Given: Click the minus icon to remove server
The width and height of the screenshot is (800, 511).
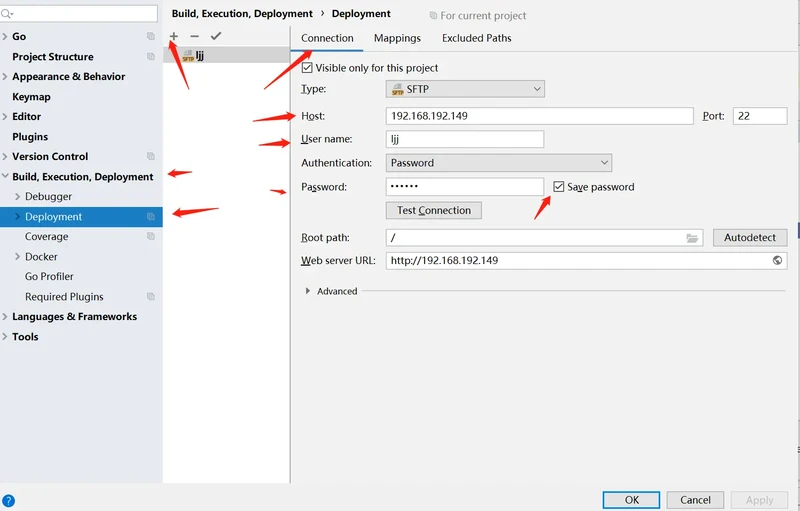Looking at the screenshot, I should [195, 36].
